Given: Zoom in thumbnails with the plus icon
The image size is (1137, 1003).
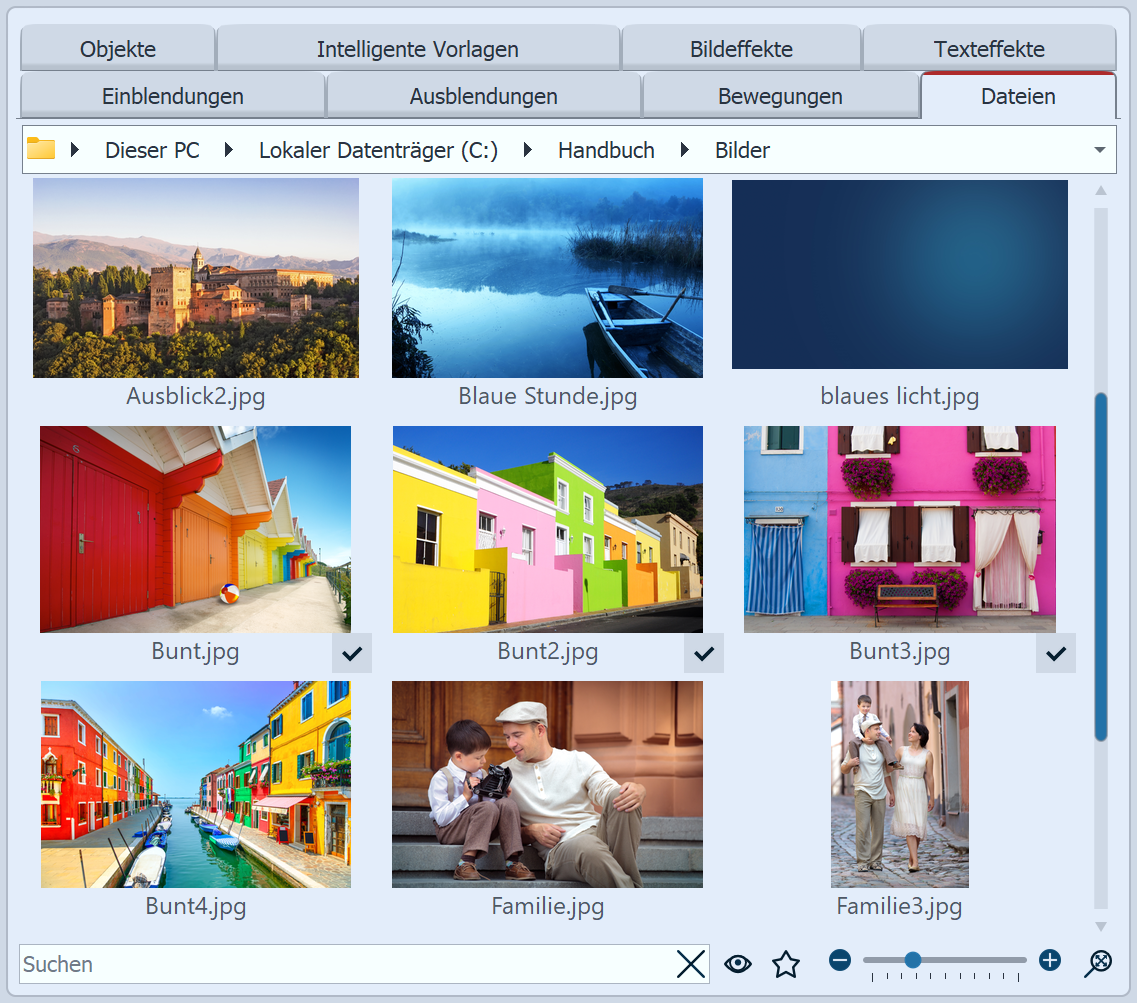Looking at the screenshot, I should click(1049, 960).
